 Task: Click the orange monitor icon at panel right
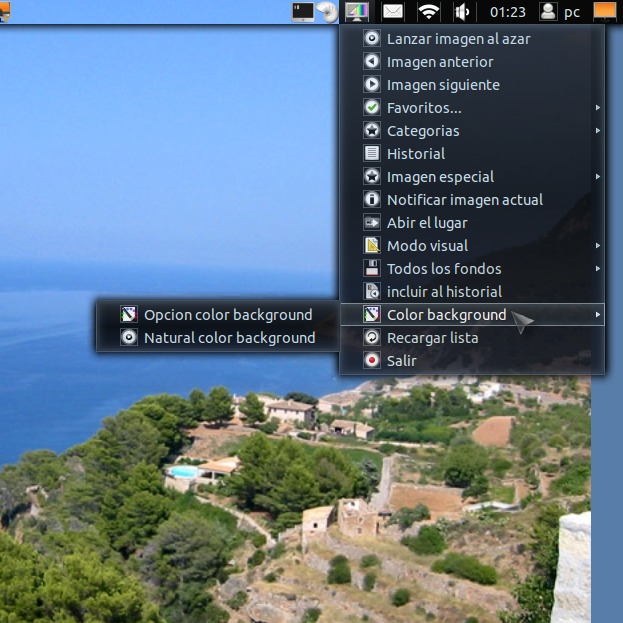pyautogui.click(x=605, y=11)
